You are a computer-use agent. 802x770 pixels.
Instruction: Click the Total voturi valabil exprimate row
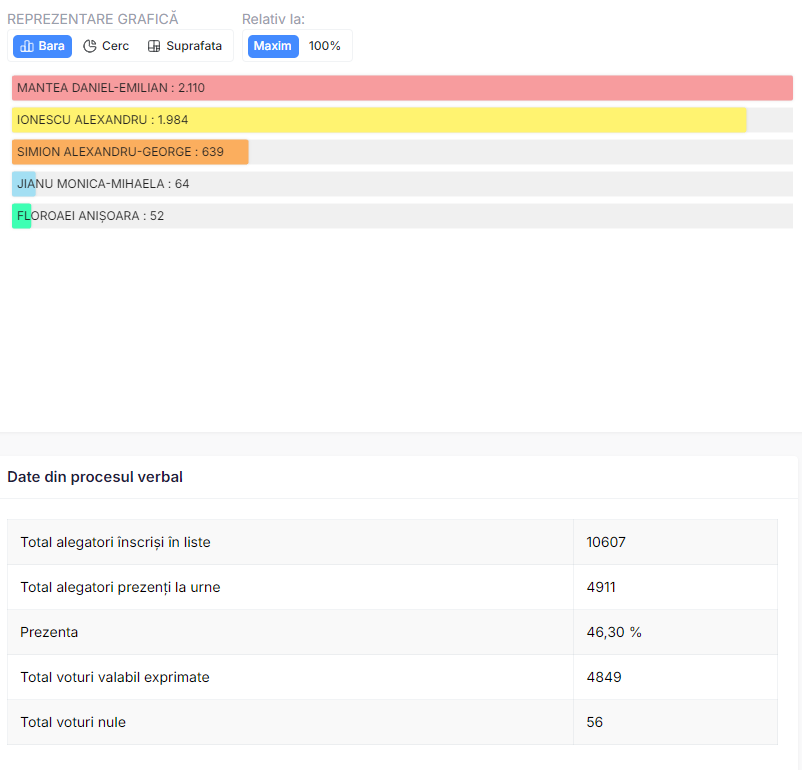(x=392, y=677)
